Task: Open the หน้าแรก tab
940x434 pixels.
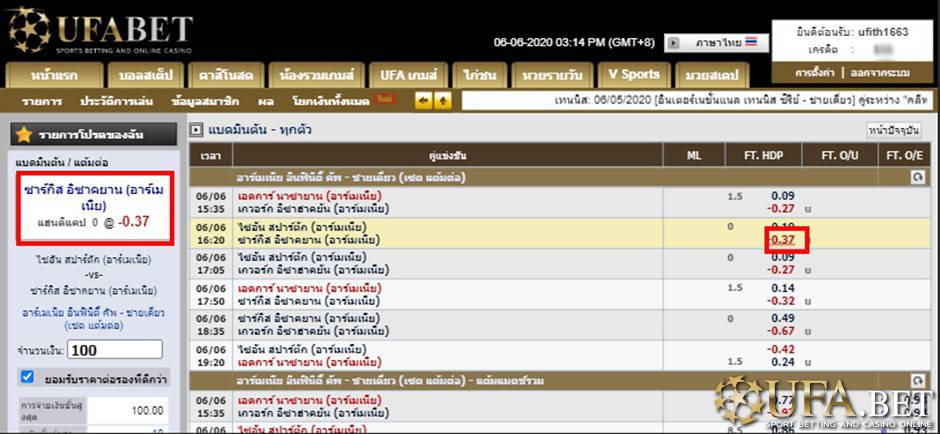Action: (54, 76)
